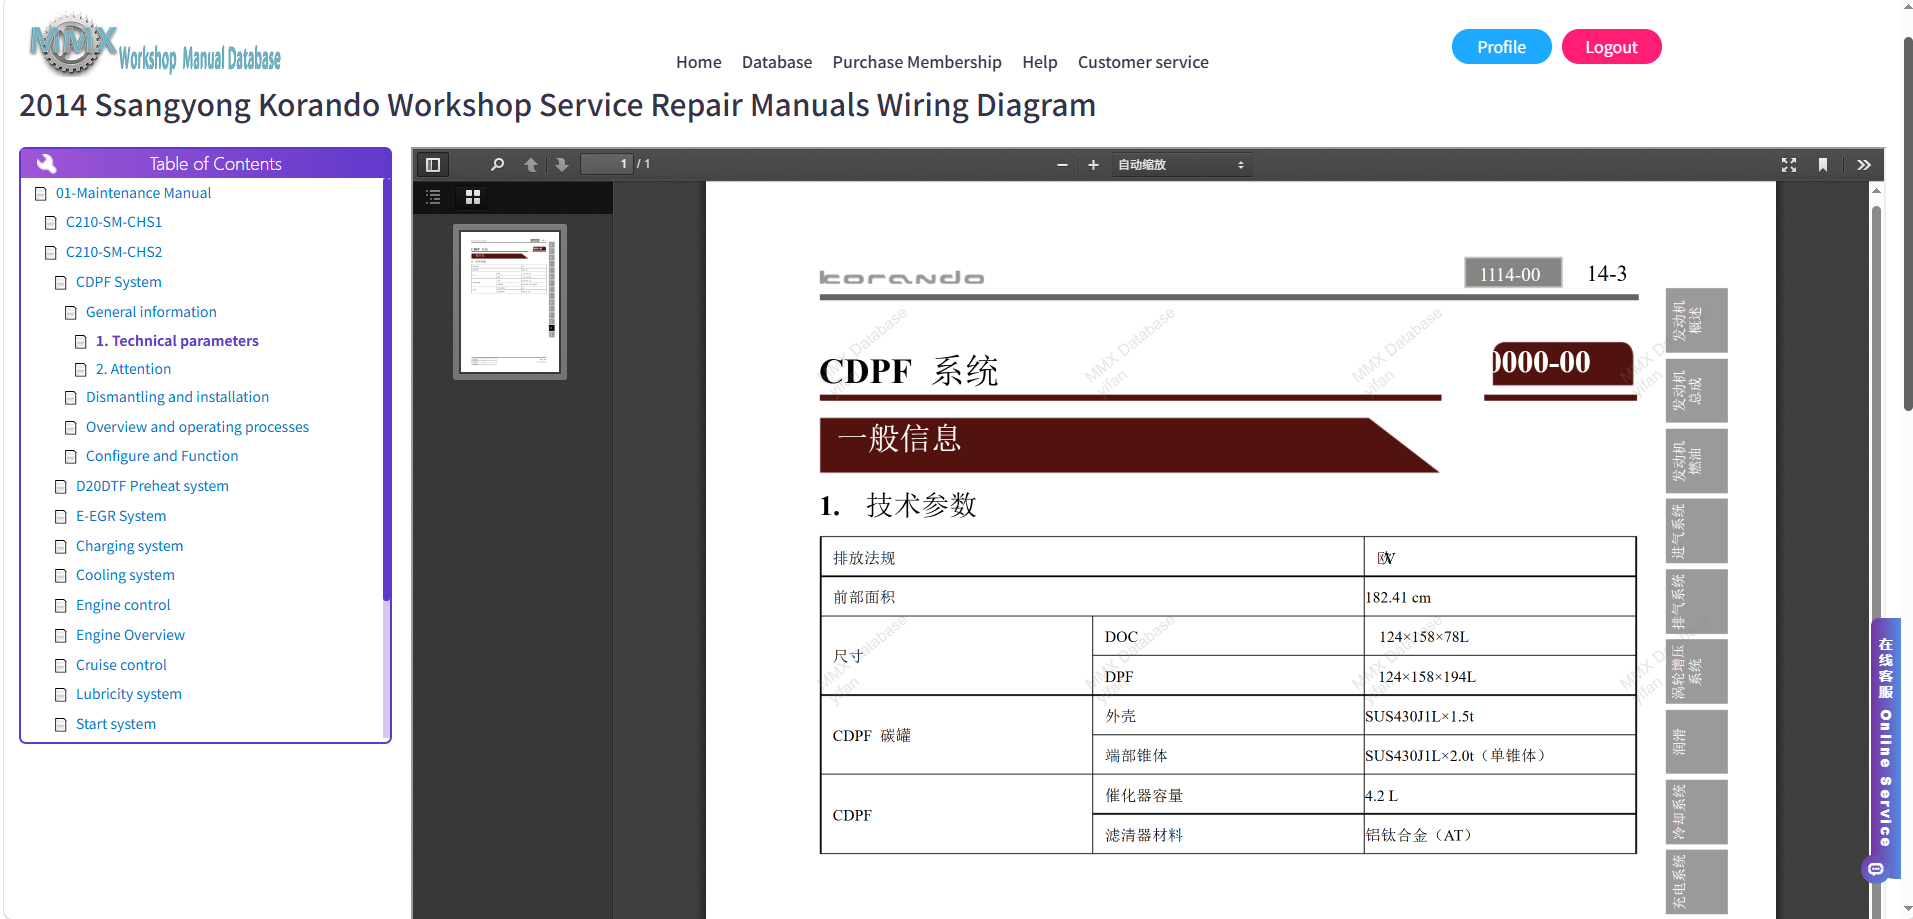1913x919 pixels.
Task: Click the zoom in plus icon
Action: click(x=1093, y=164)
